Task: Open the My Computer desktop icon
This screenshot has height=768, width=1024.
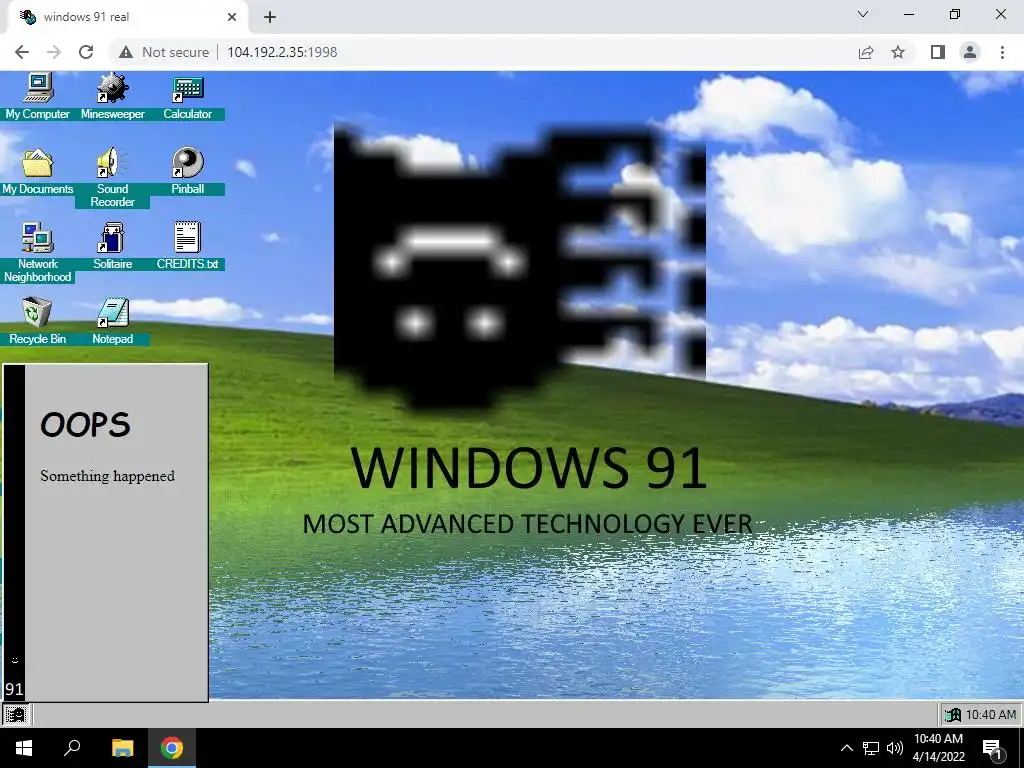Action: (37, 97)
